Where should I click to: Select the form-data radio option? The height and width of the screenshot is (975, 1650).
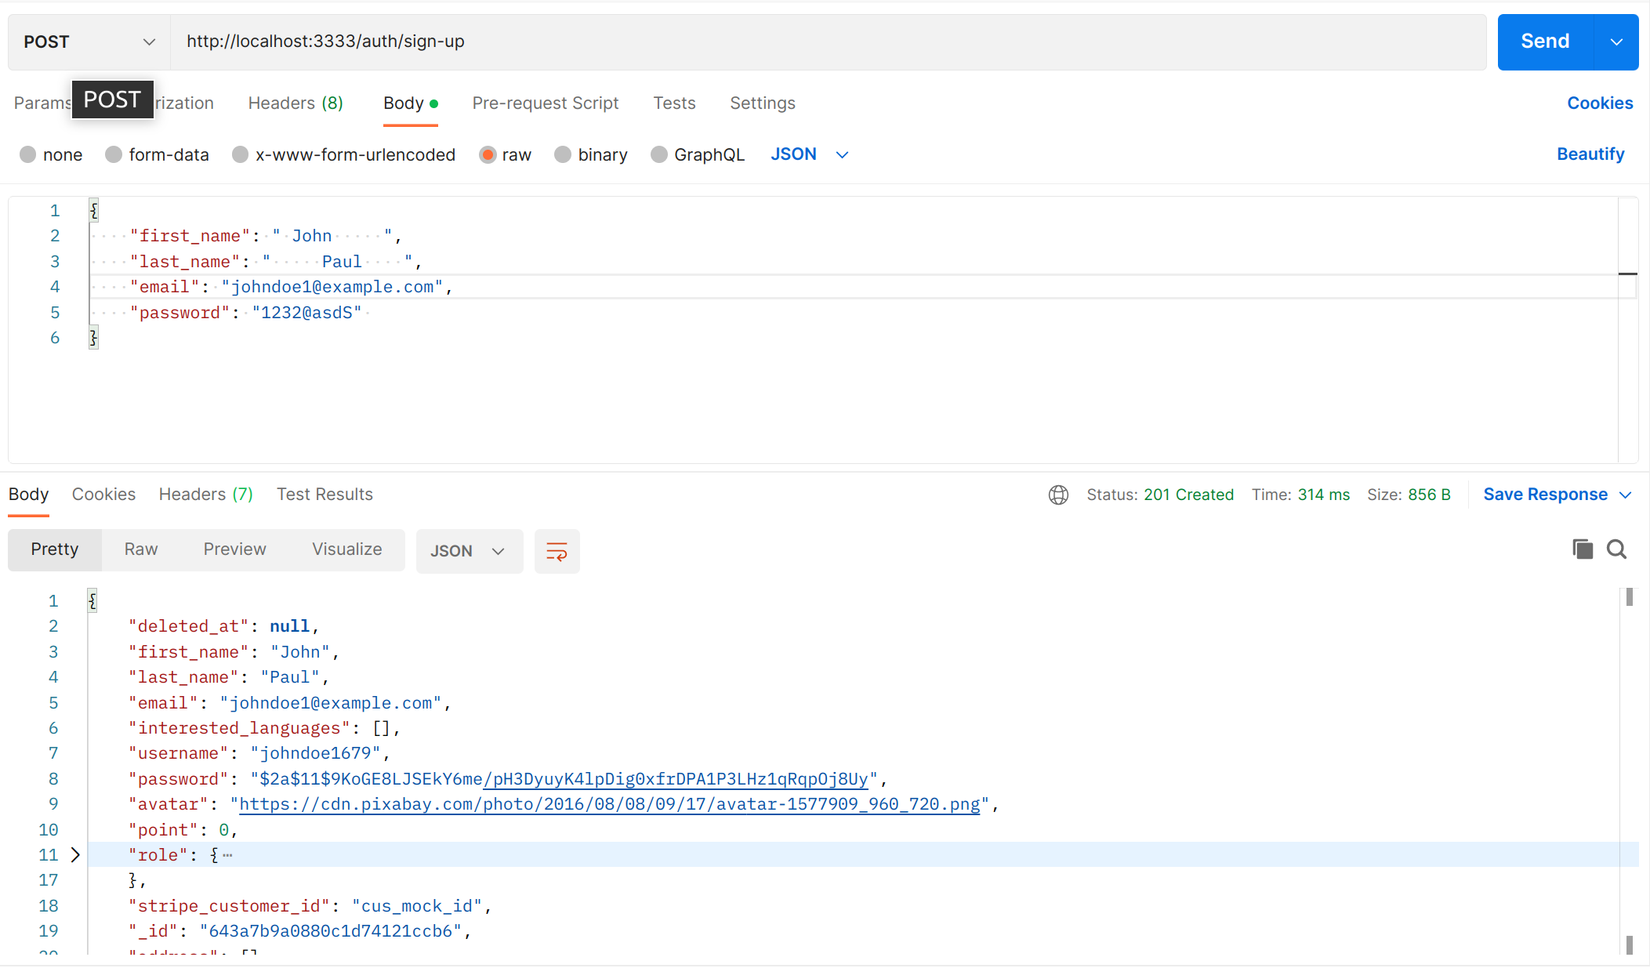(x=114, y=155)
